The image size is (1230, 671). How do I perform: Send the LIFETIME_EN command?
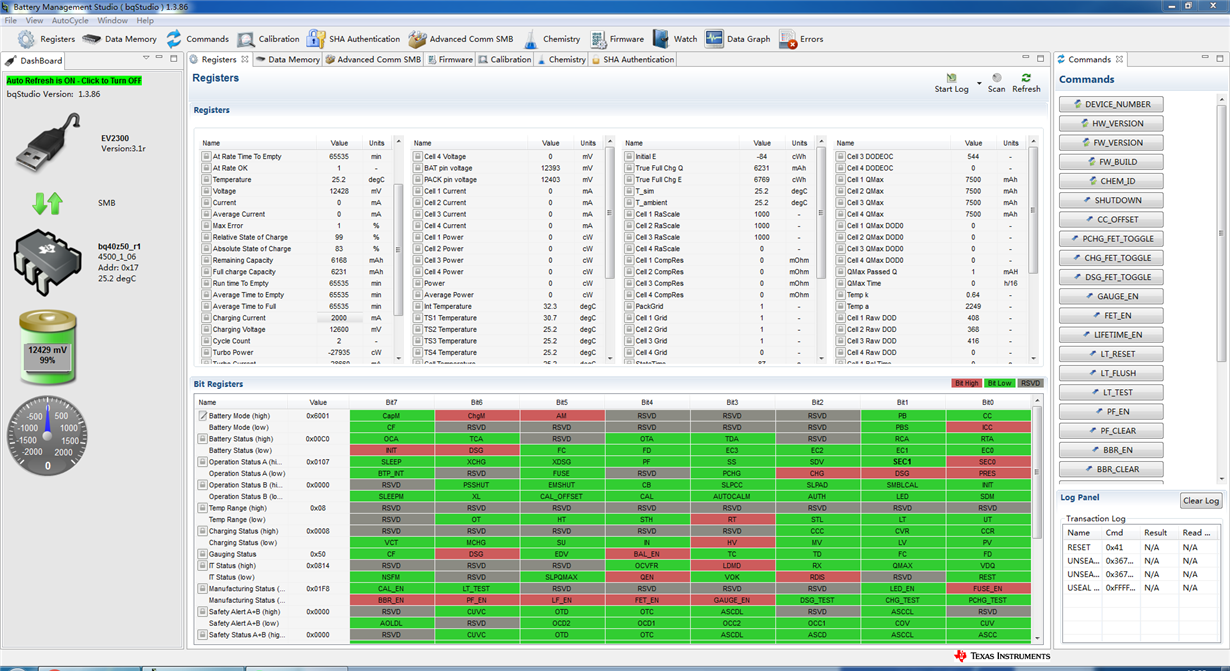(x=1110, y=335)
